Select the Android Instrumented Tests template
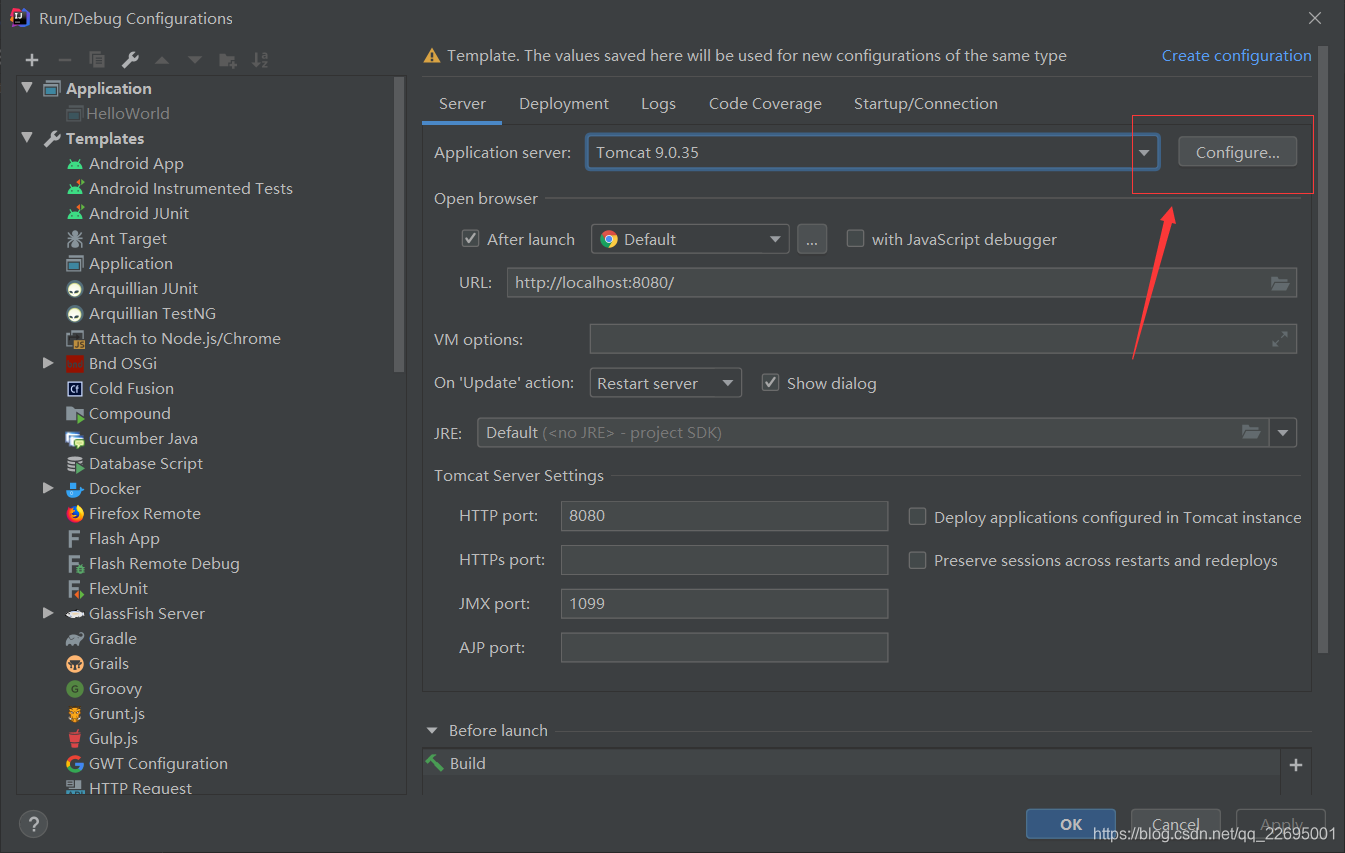Viewport: 1345px width, 853px height. (x=190, y=188)
